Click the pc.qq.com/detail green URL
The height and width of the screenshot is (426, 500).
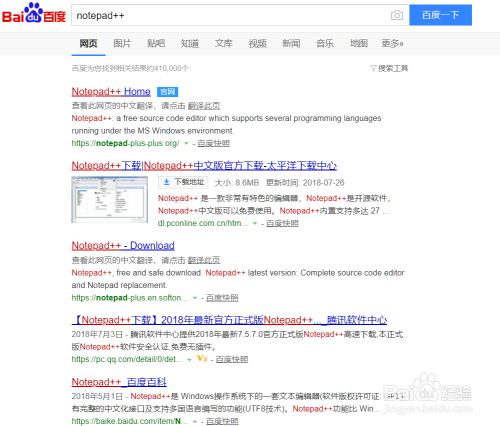(x=127, y=359)
